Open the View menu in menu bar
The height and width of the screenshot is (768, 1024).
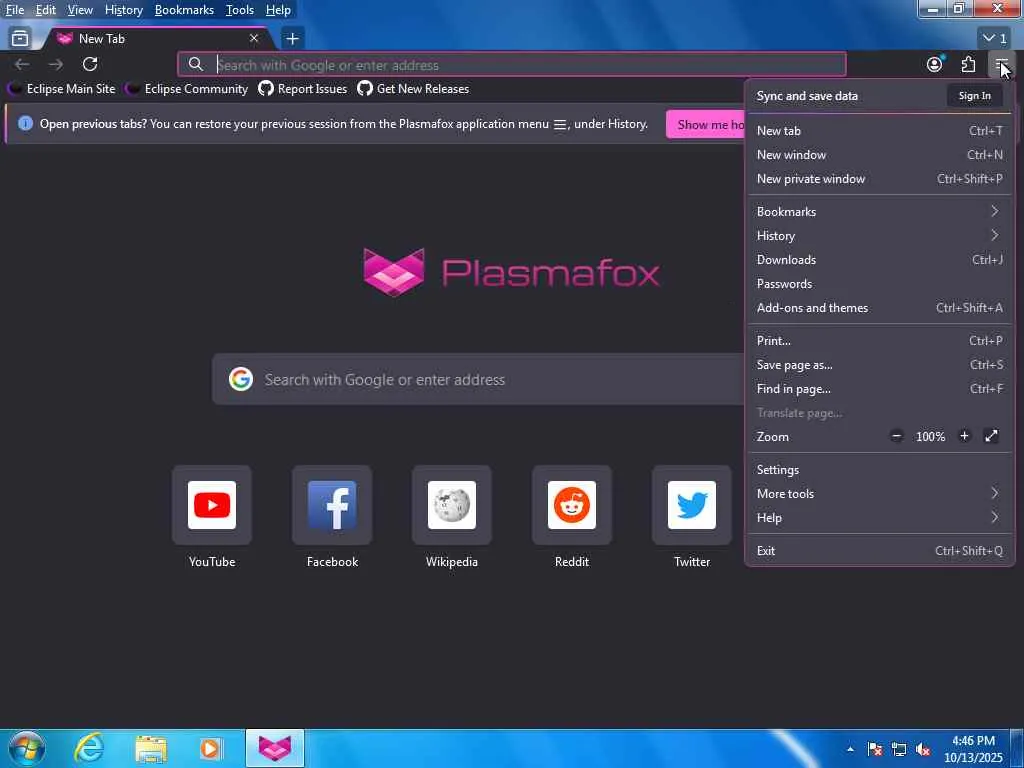tap(80, 10)
